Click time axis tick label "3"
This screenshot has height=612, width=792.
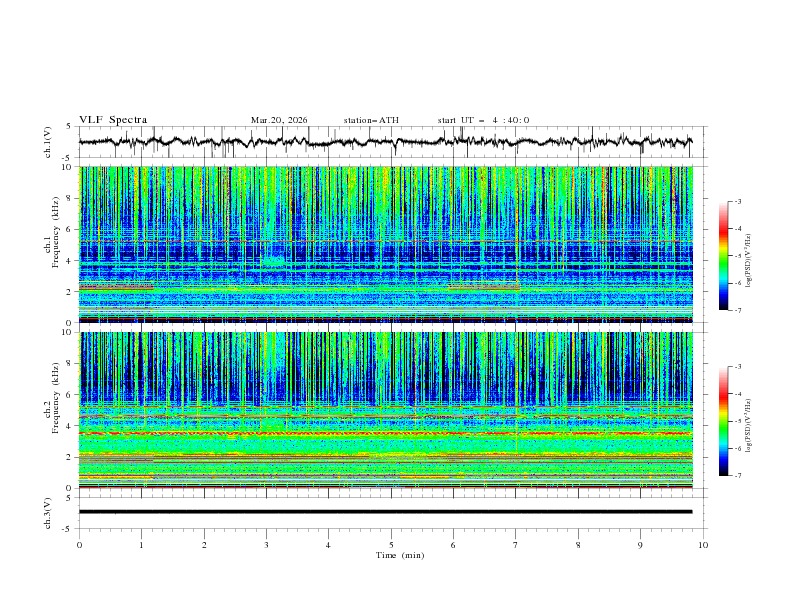click(x=266, y=545)
